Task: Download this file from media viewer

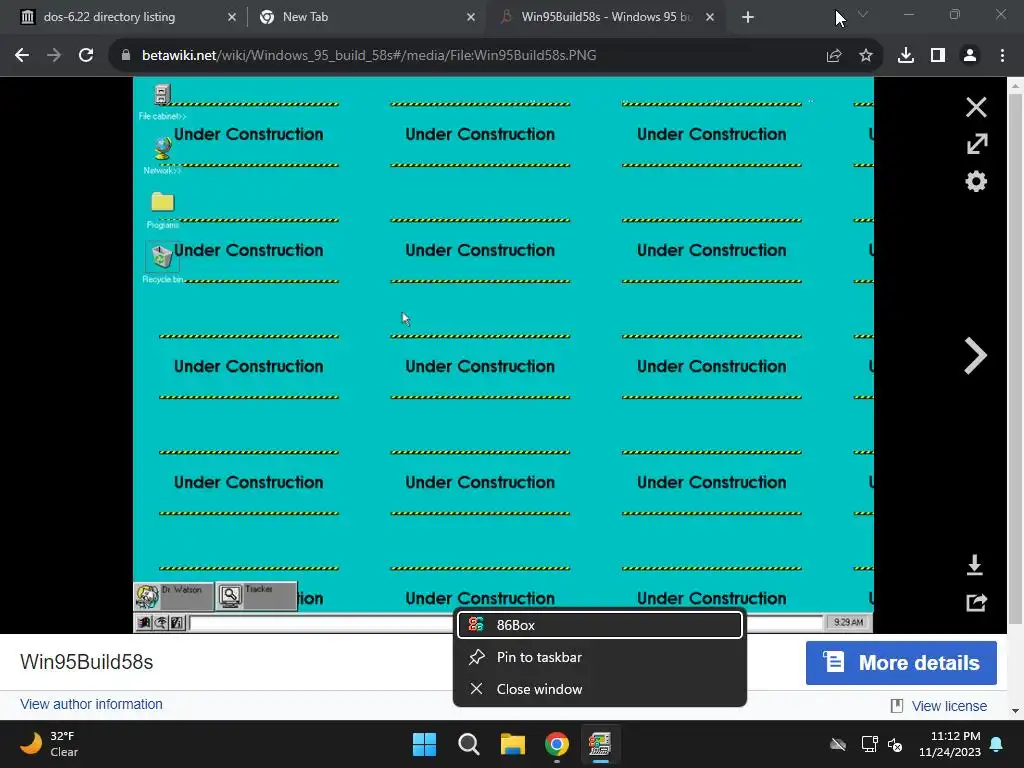Action: [x=974, y=565]
